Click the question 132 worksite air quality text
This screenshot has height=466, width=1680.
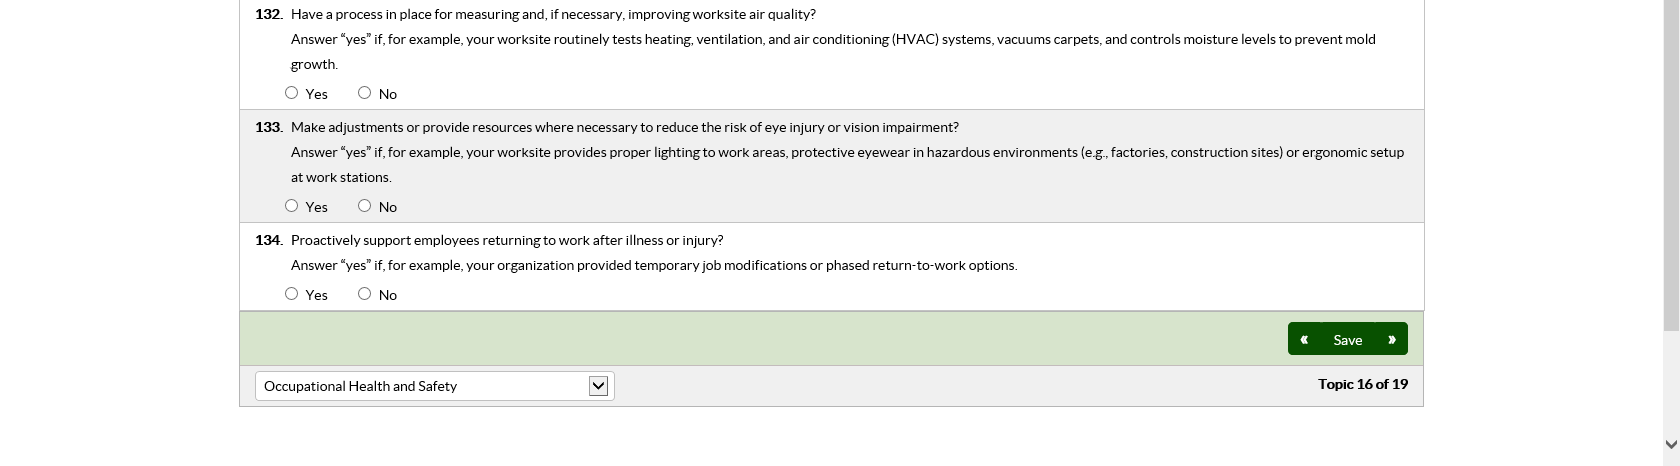point(553,15)
